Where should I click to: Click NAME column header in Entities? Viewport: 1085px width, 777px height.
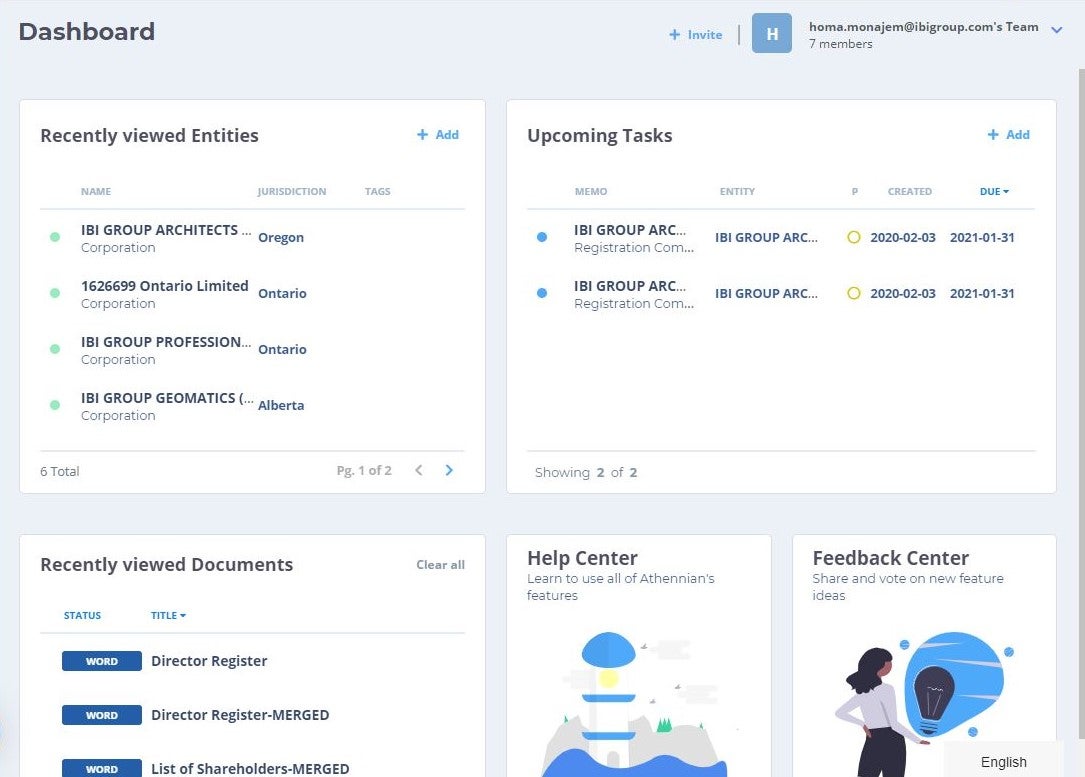click(x=96, y=191)
